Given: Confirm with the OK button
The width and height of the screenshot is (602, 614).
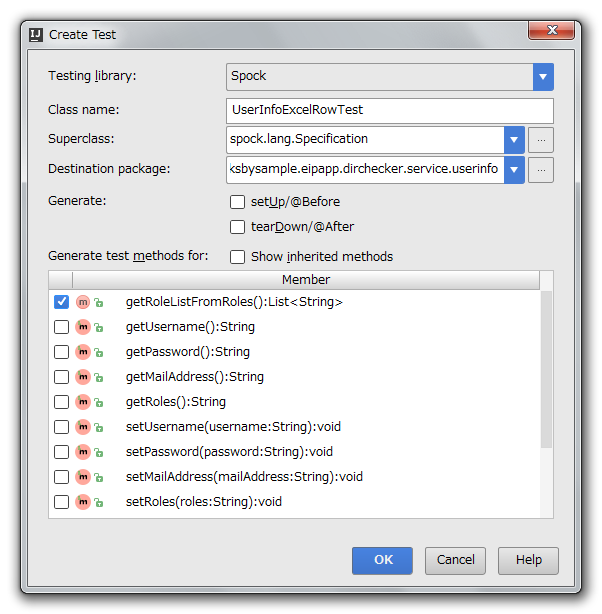Looking at the screenshot, I should (x=382, y=560).
